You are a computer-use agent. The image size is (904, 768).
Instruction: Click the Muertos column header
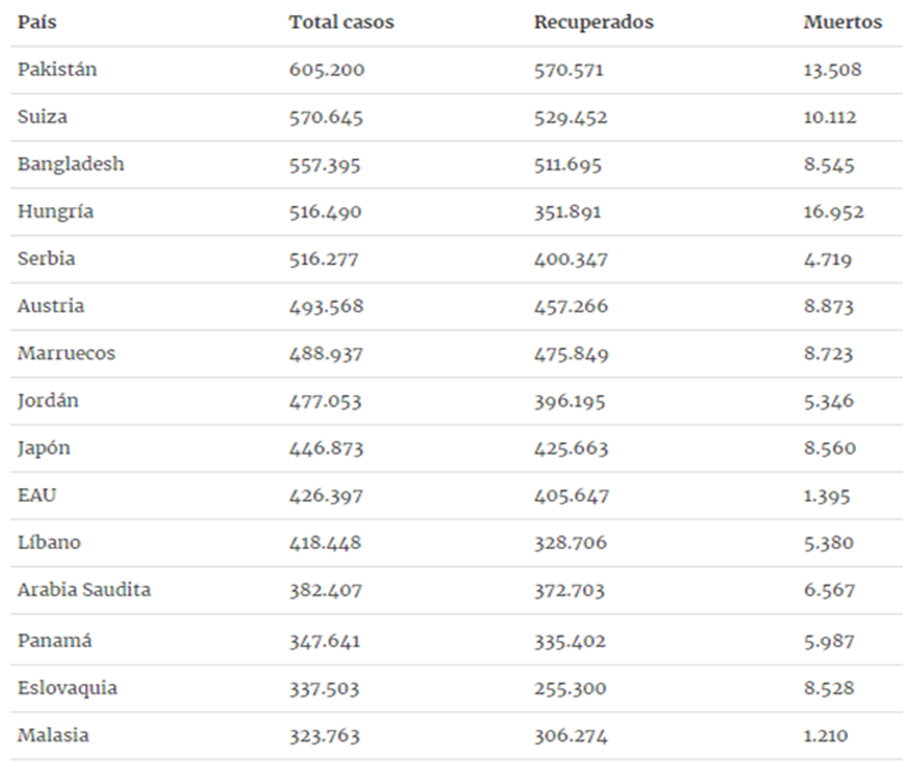coord(843,22)
